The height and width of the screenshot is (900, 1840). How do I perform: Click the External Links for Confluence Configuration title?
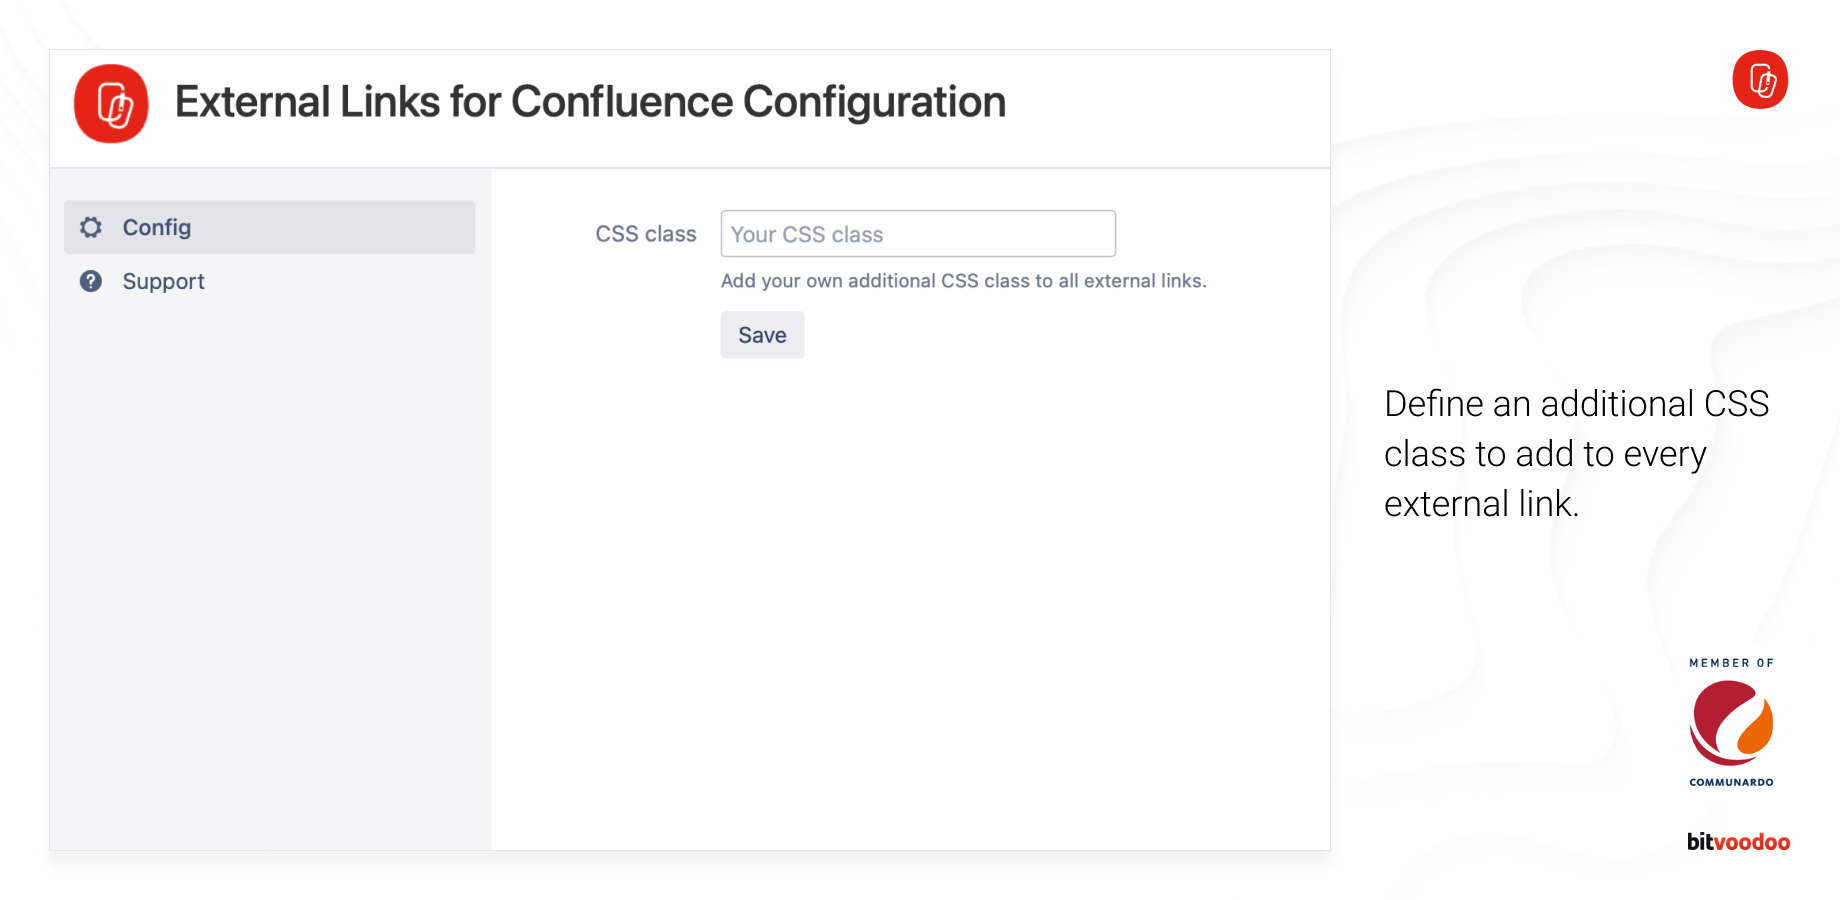click(x=590, y=101)
